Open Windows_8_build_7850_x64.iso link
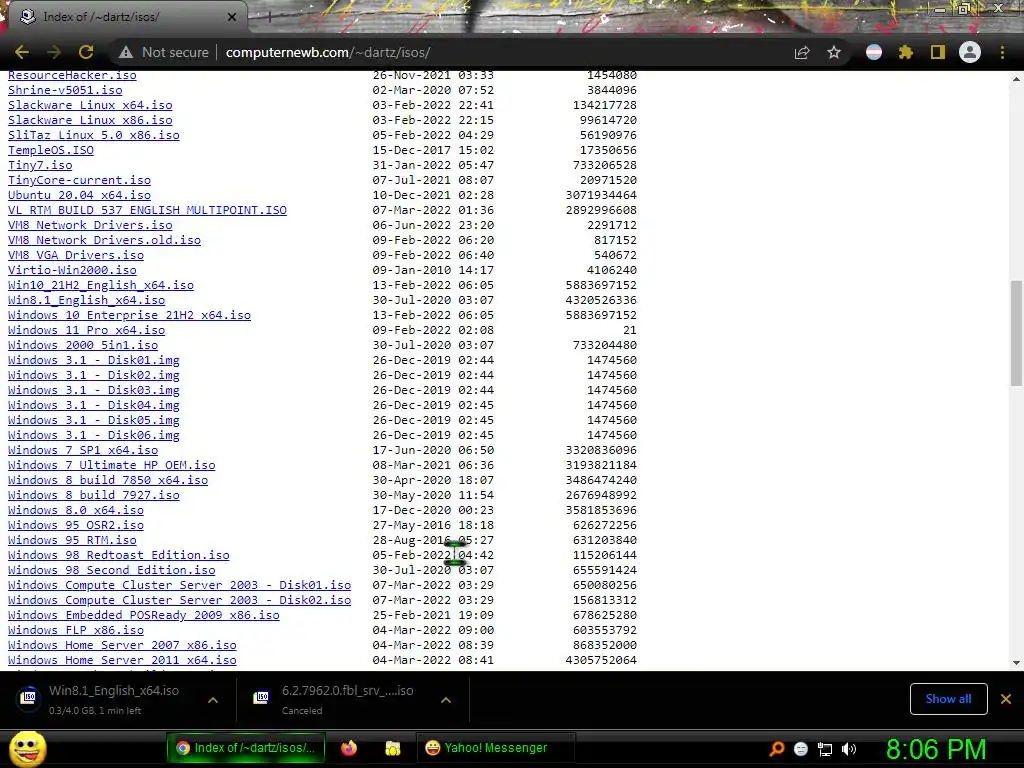This screenshot has height=768, width=1024. pos(108,481)
